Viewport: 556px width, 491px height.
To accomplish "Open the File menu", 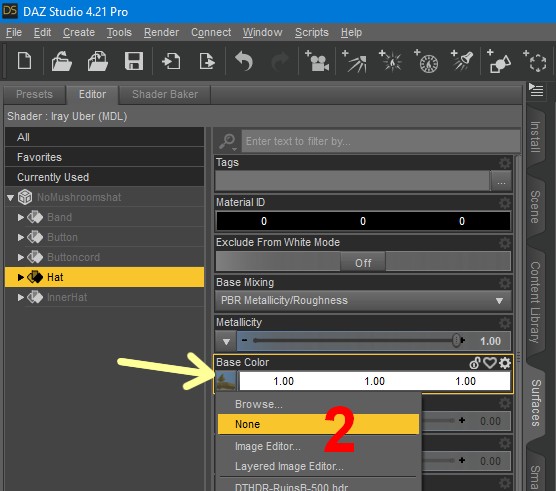I will coord(14,32).
